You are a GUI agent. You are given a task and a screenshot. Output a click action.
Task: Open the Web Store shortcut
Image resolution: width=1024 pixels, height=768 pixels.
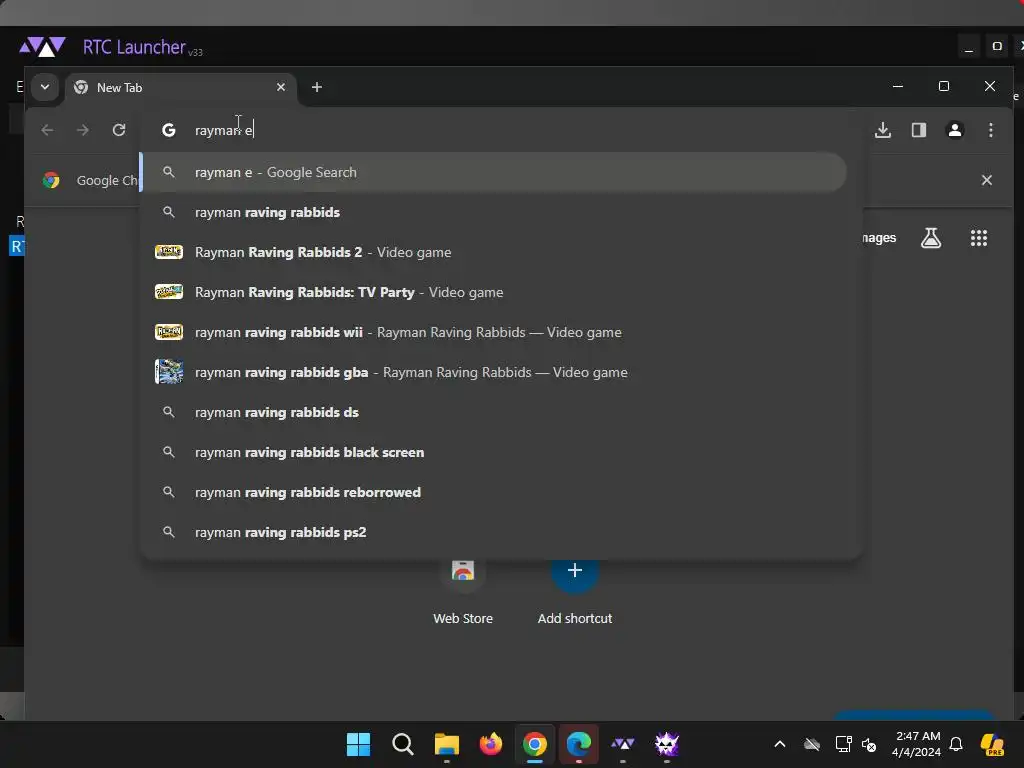[x=463, y=591]
